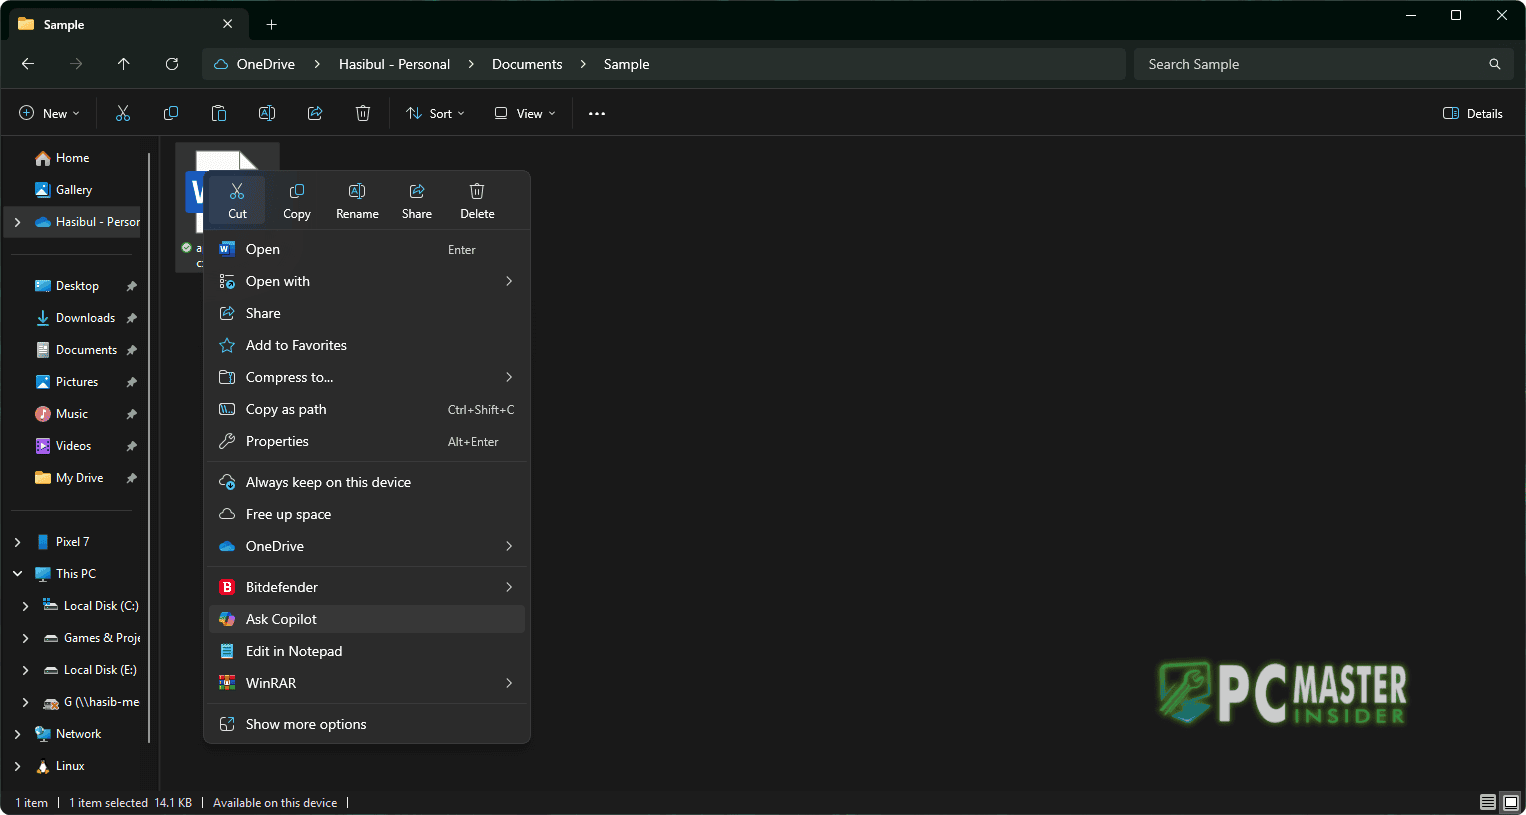Select Show more options

coord(367,724)
